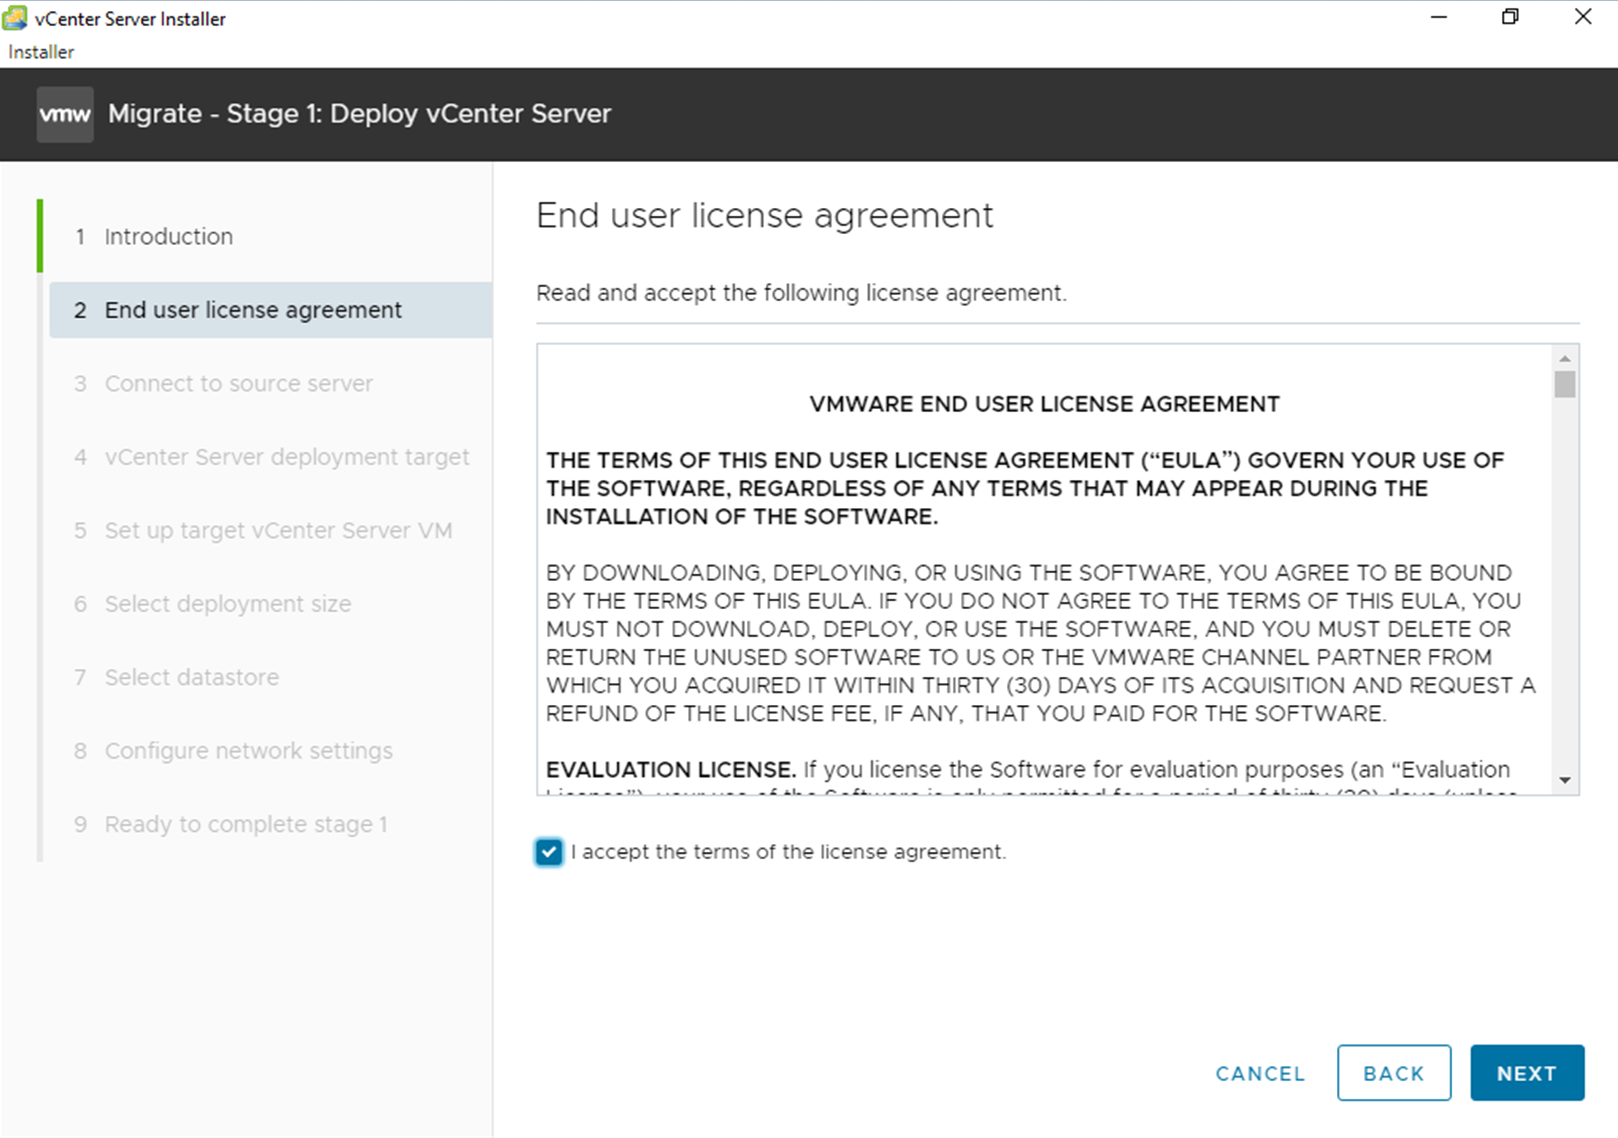Click 'Read and accept the following license agreement.' text
Viewport: 1618px width, 1138px height.
(801, 293)
